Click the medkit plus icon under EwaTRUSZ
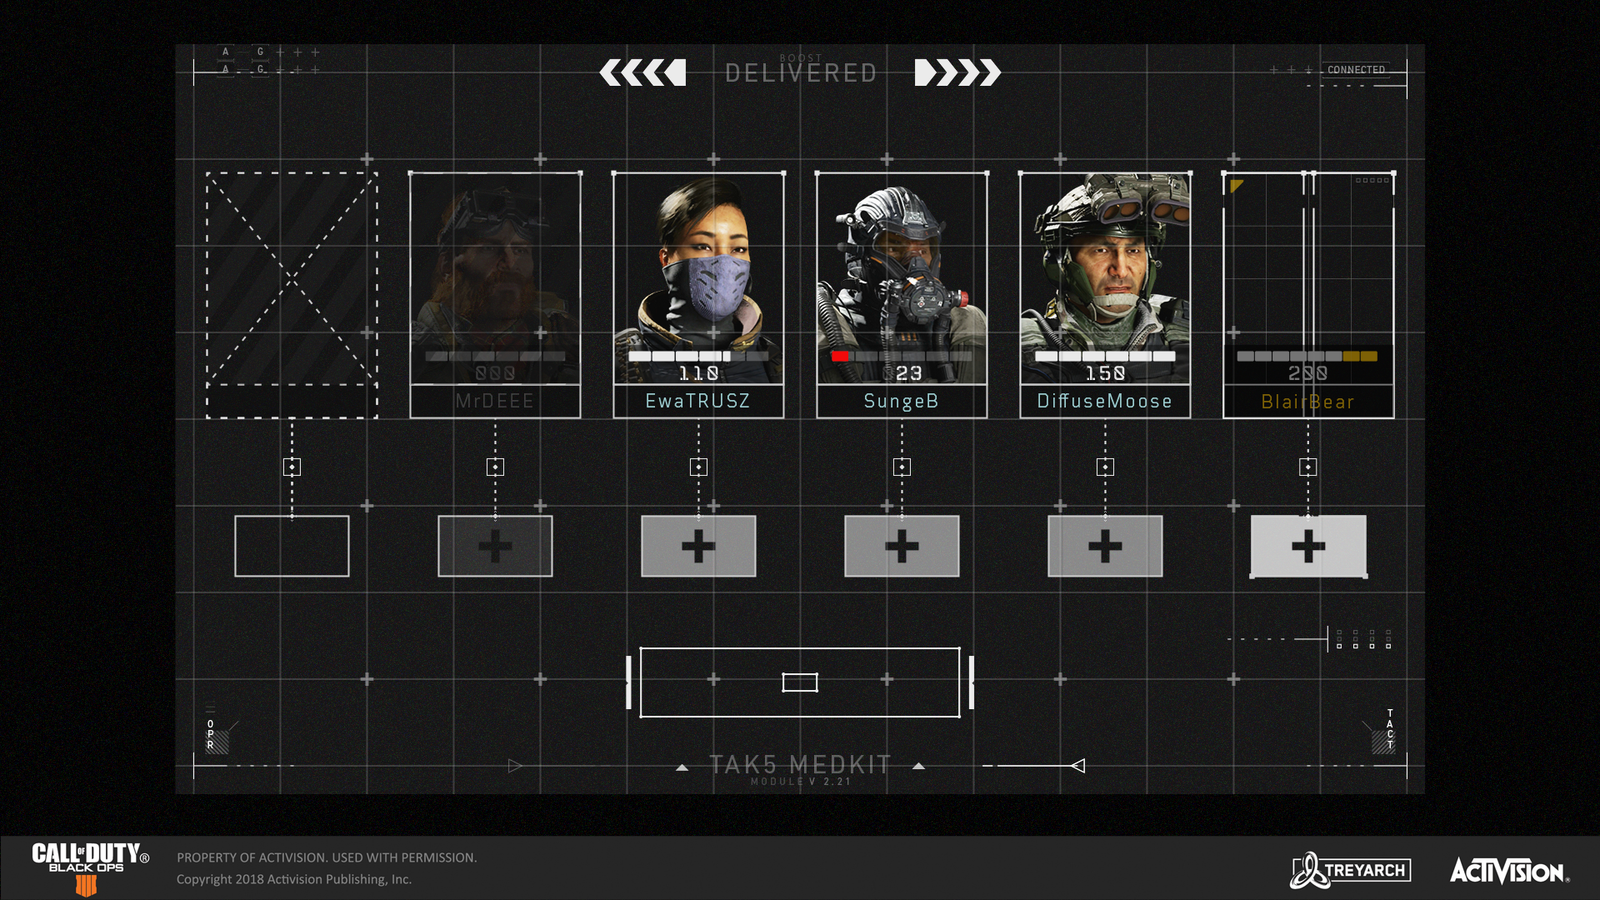1600x900 pixels. pyautogui.click(x=698, y=546)
